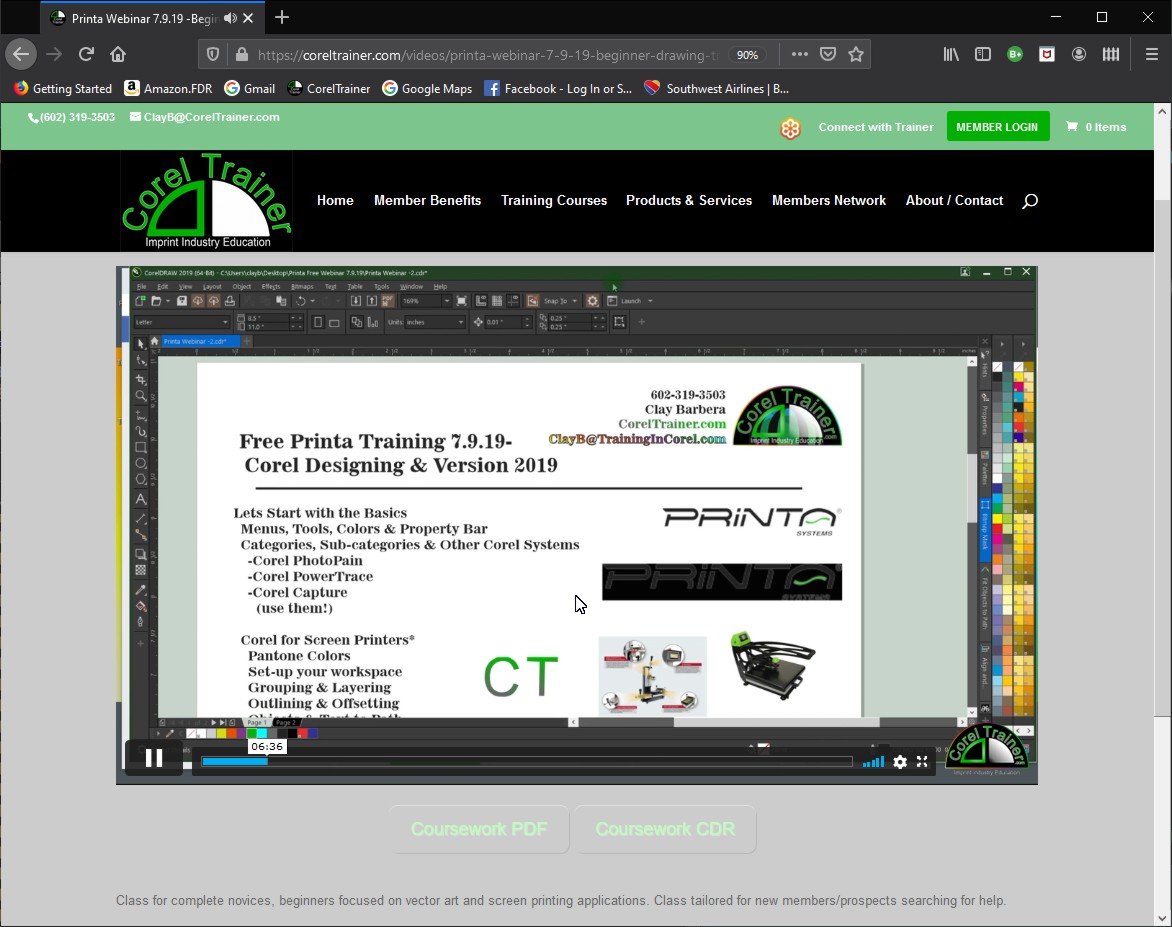Download the Coursework PDF
This screenshot has height=927, width=1172.
click(x=479, y=829)
